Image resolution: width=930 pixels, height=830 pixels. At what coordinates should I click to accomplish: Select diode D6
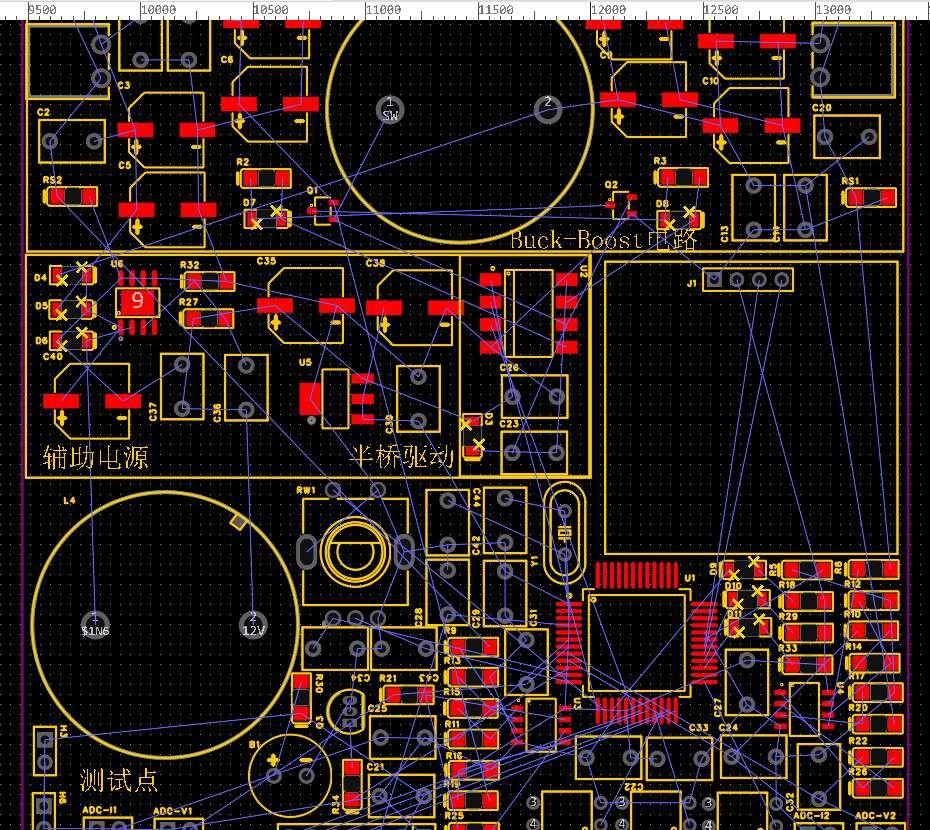pos(72,340)
